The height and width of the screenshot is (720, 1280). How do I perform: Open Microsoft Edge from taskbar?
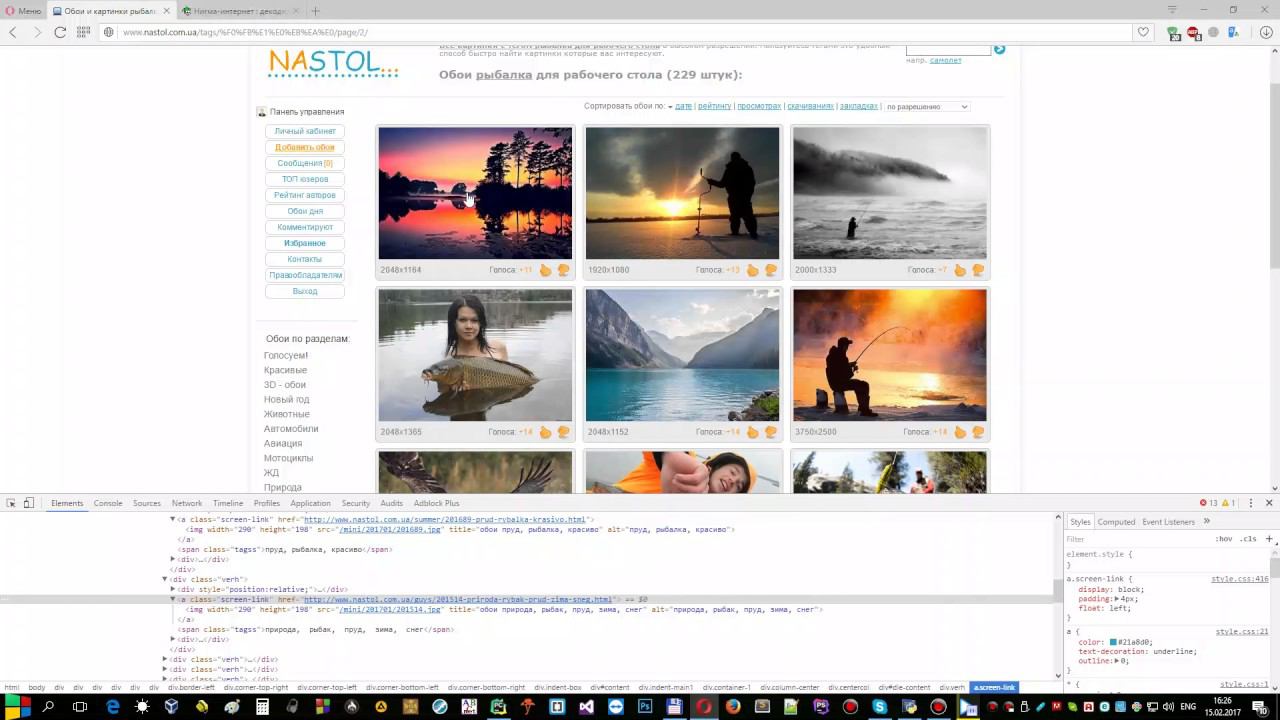click(112, 707)
